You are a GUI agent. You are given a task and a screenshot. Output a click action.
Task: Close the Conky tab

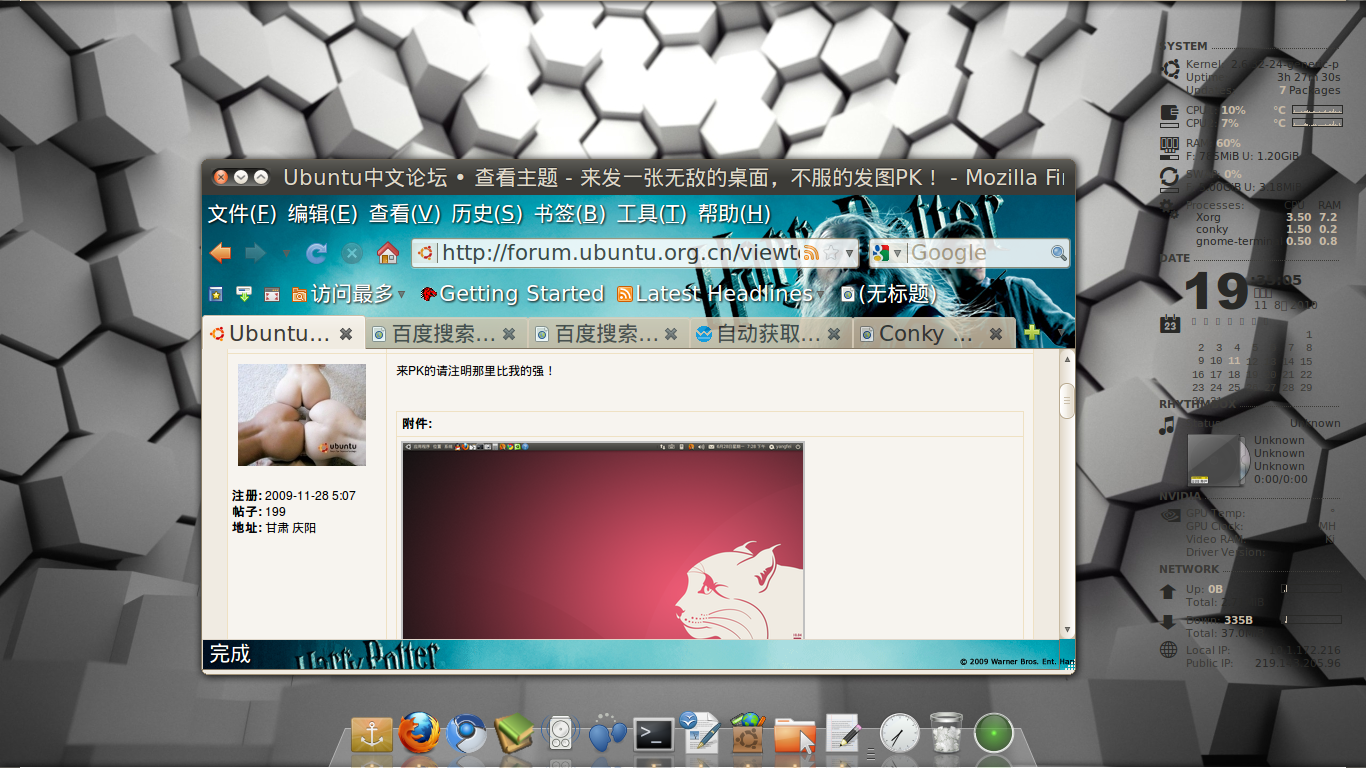point(996,334)
